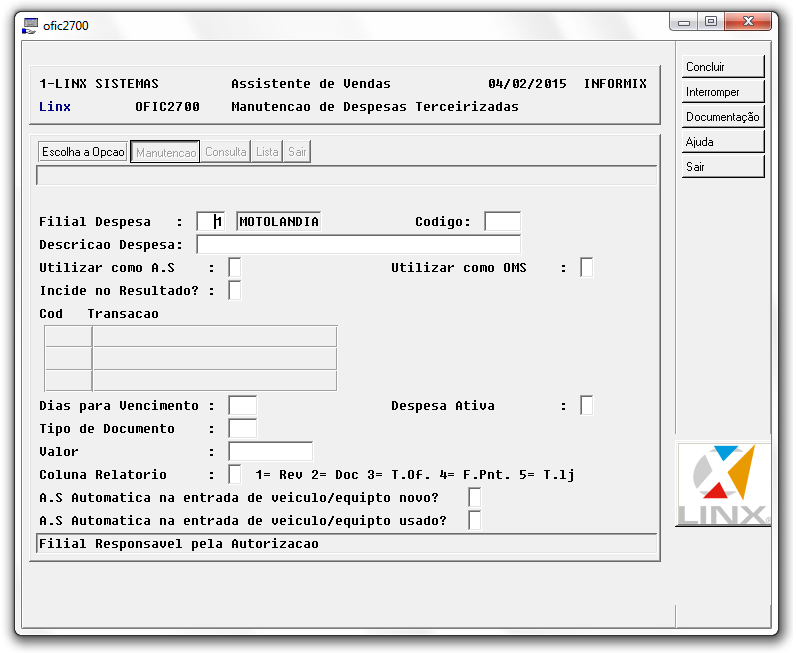The width and height of the screenshot is (796, 653).
Task: Open Documentação from the side panel
Action: [722, 117]
